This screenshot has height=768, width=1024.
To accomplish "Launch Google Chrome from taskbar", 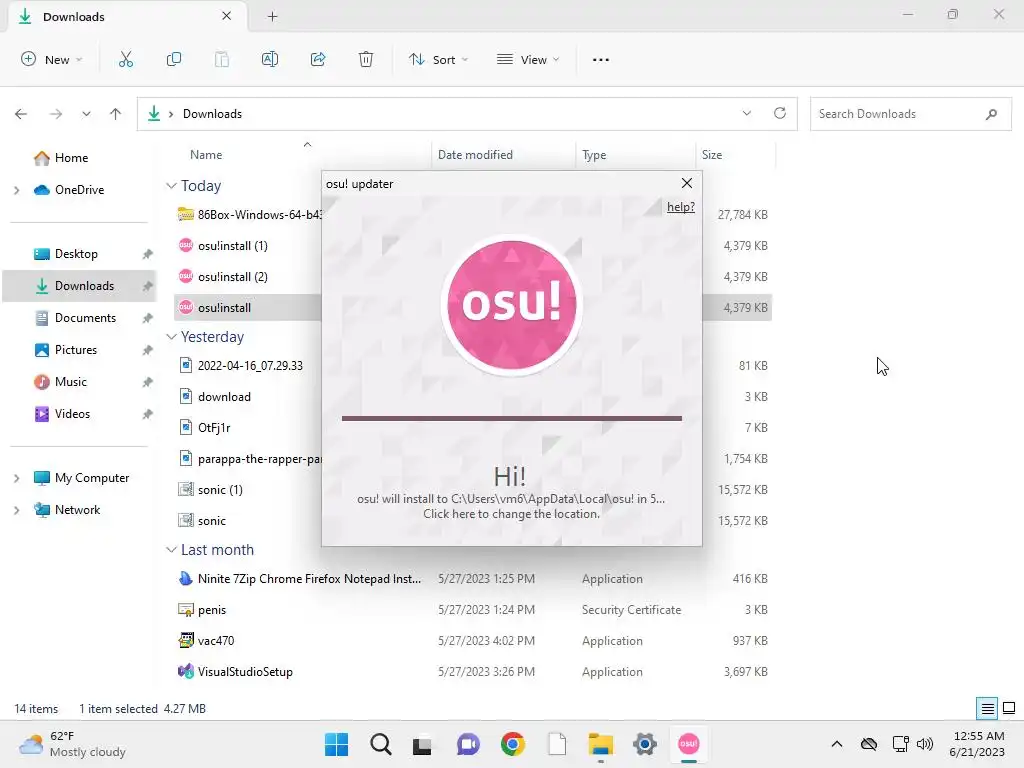I will [x=513, y=744].
